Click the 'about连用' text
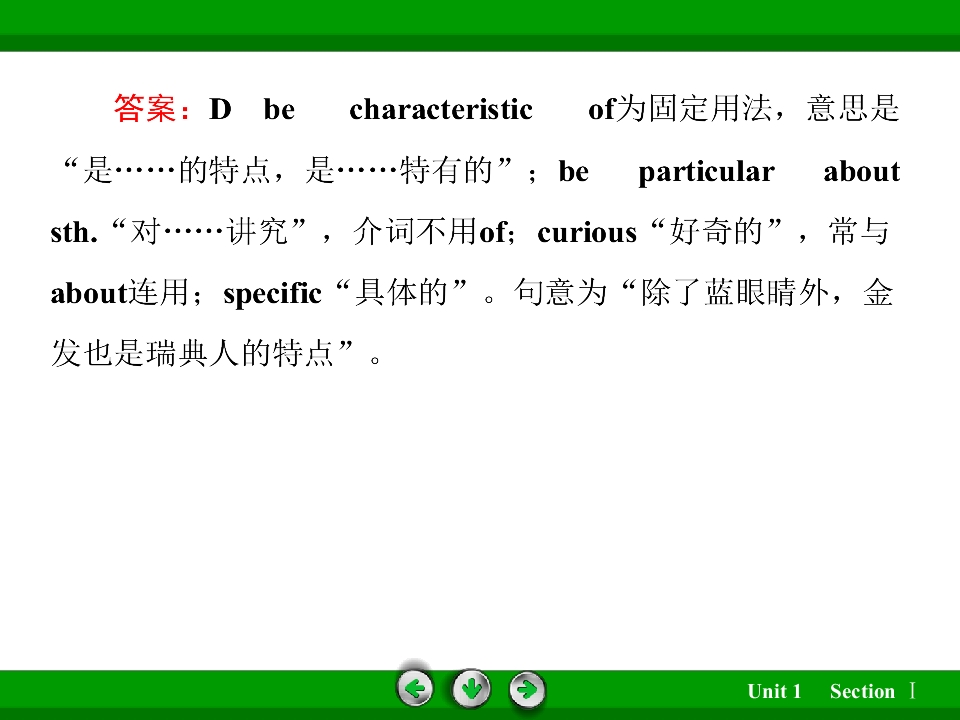Screen dimensions: 960x720 point(120,293)
